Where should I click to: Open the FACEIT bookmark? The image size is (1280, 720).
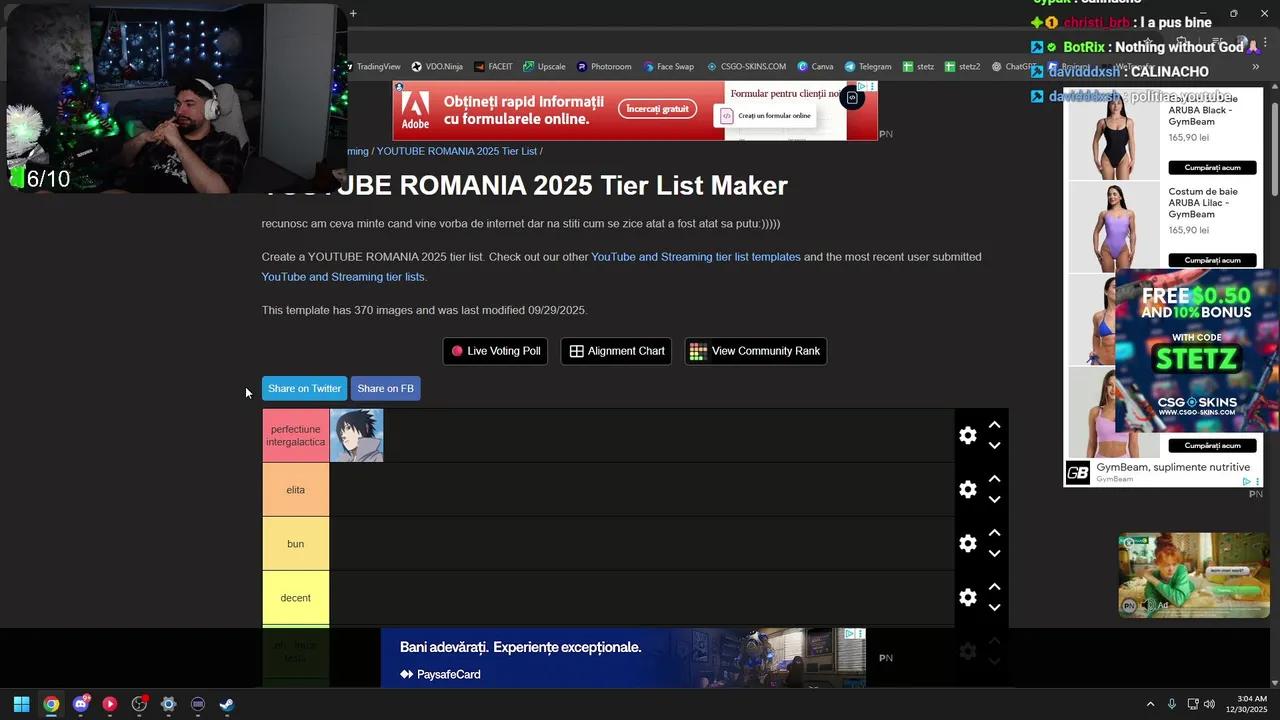(x=493, y=67)
